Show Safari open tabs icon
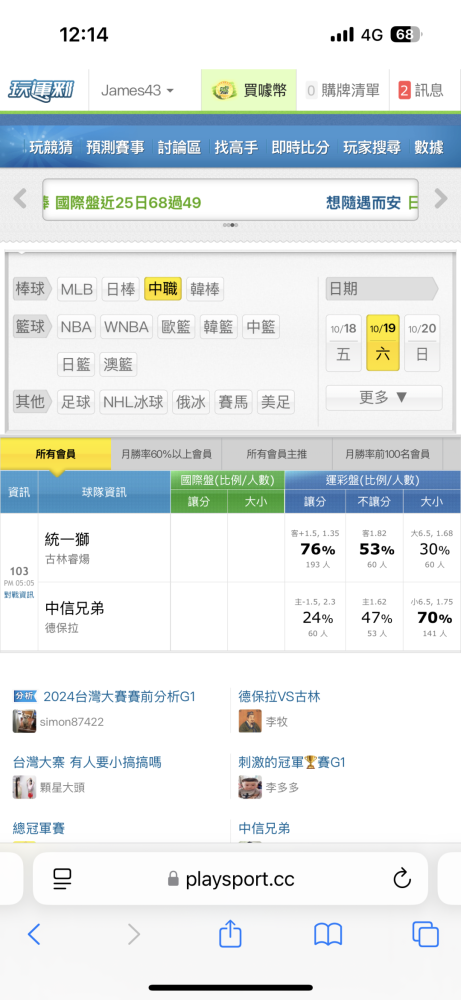The width and height of the screenshot is (461, 1000). [425, 934]
